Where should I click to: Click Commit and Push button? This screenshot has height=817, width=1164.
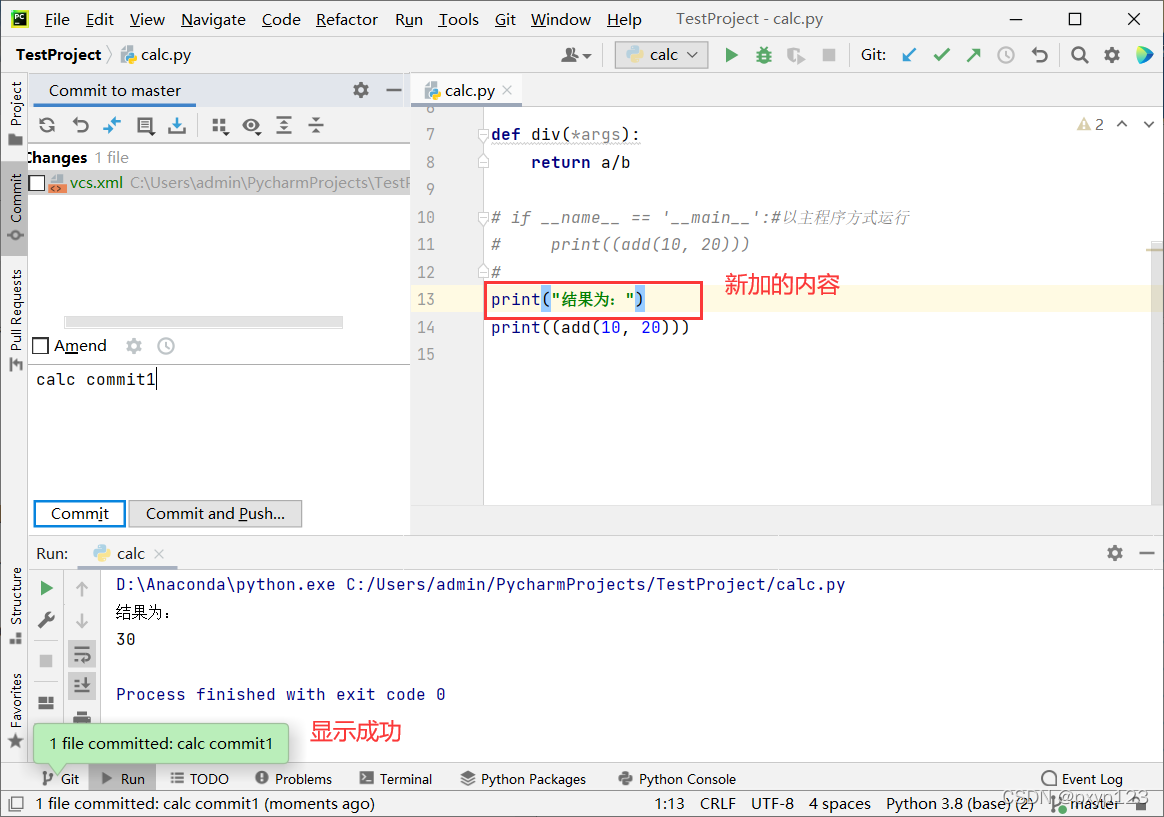(x=215, y=513)
